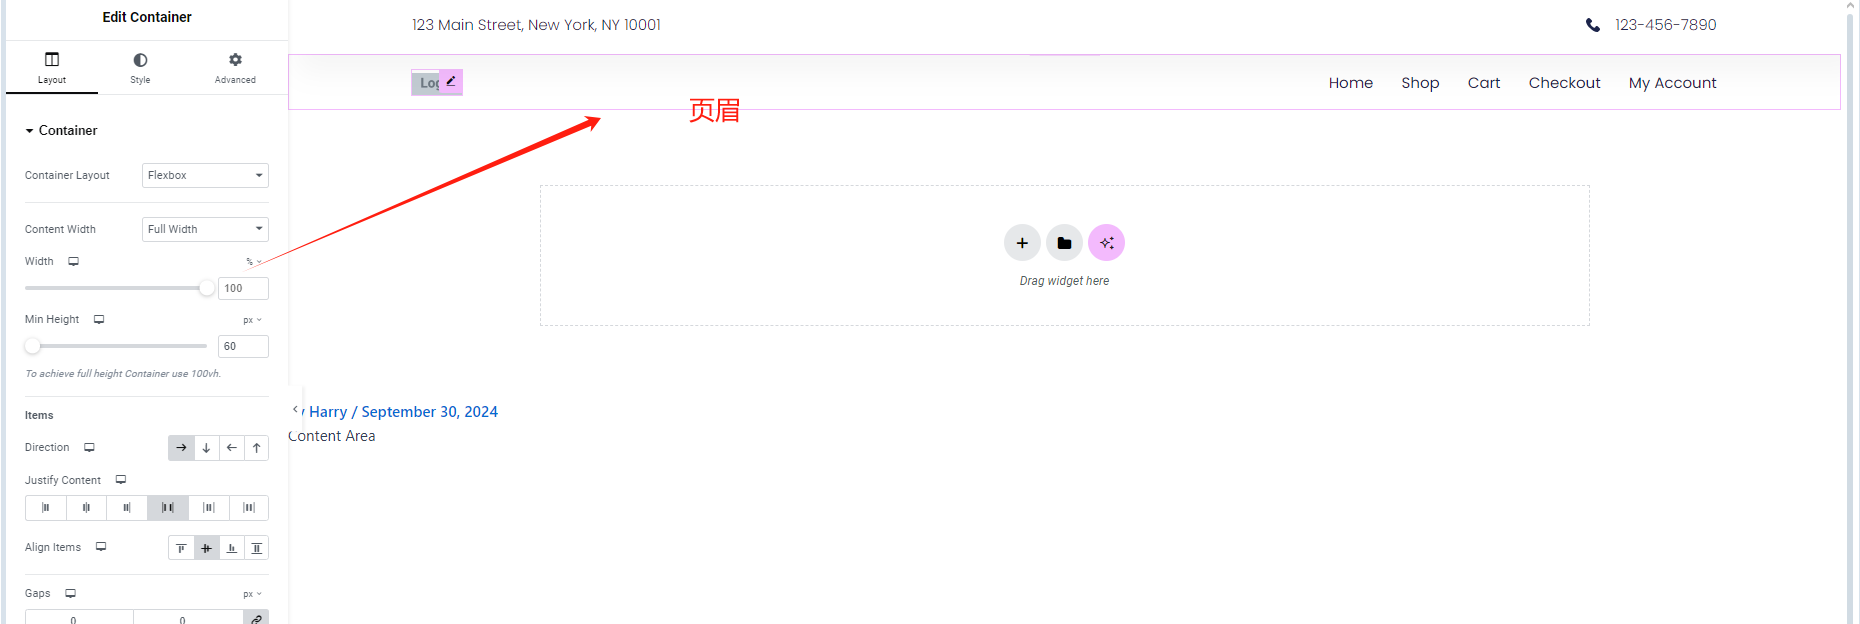Click the Logo widget in the header
The image size is (1860, 624).
click(x=427, y=83)
